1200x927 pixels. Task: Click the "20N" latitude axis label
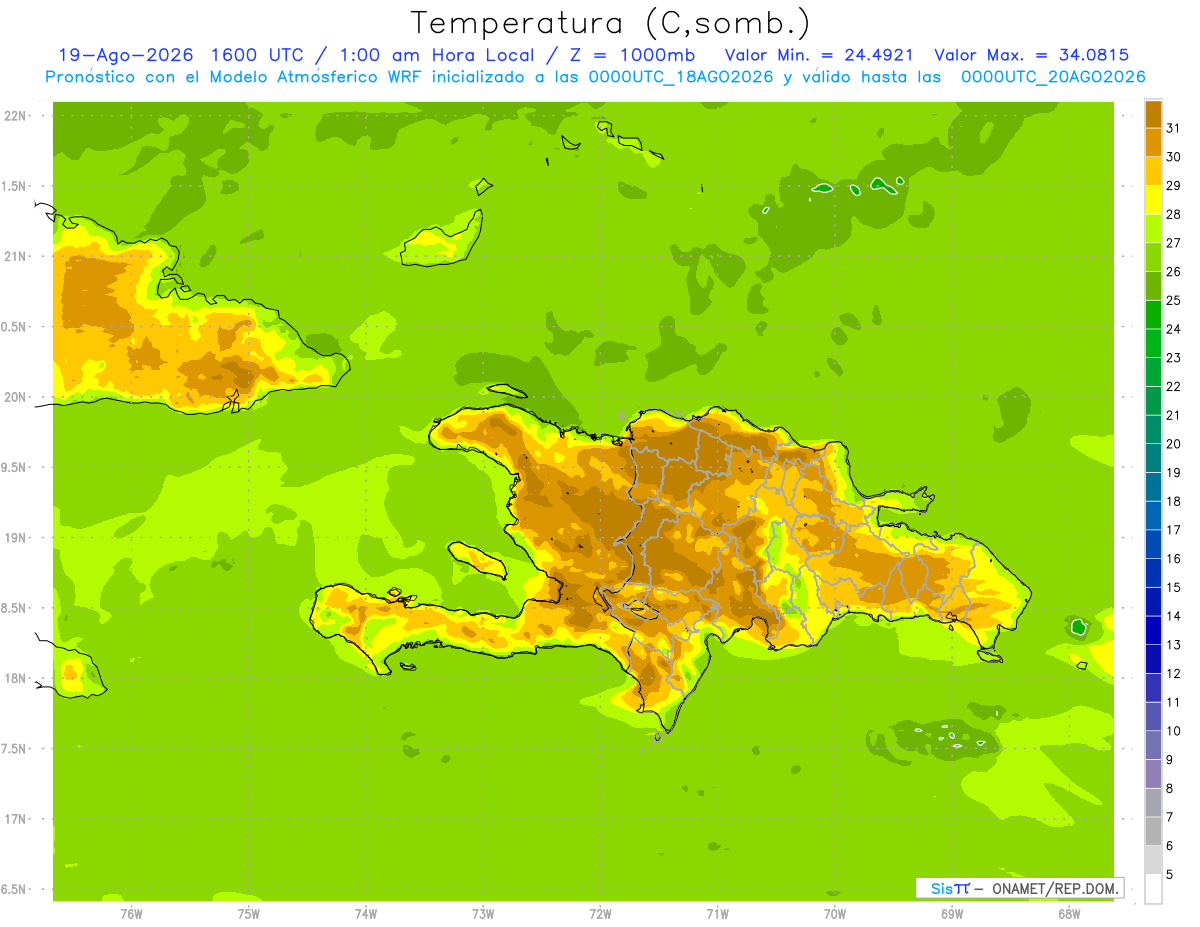(x=16, y=397)
